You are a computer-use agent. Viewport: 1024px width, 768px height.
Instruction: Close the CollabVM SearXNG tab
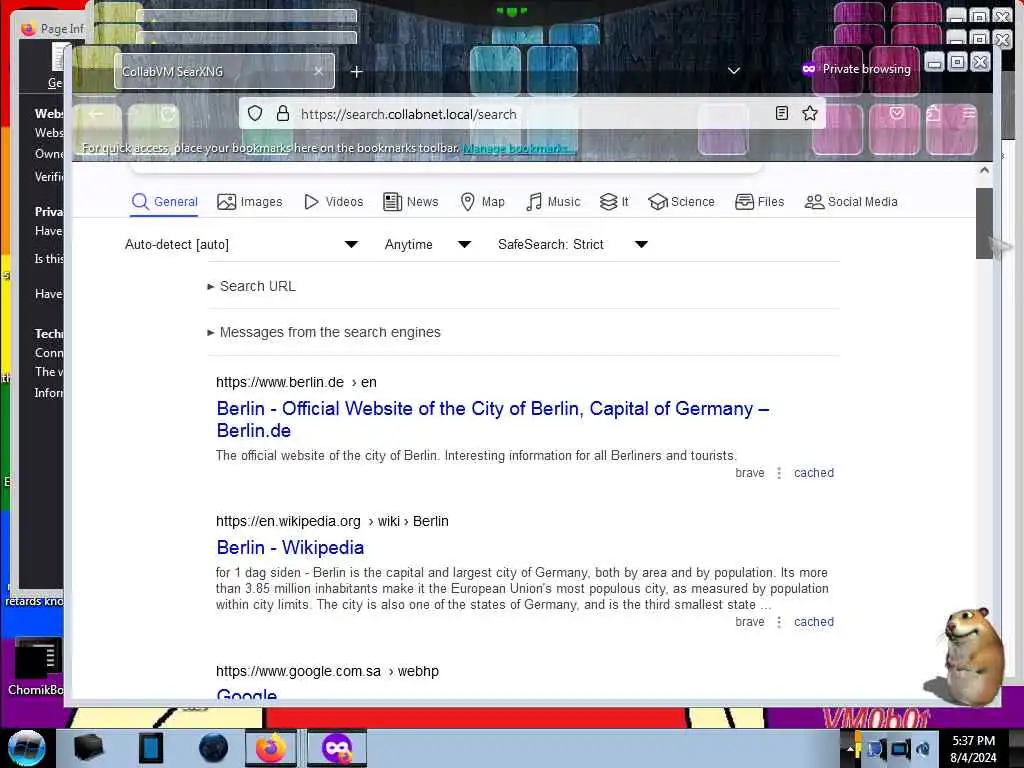(x=318, y=71)
